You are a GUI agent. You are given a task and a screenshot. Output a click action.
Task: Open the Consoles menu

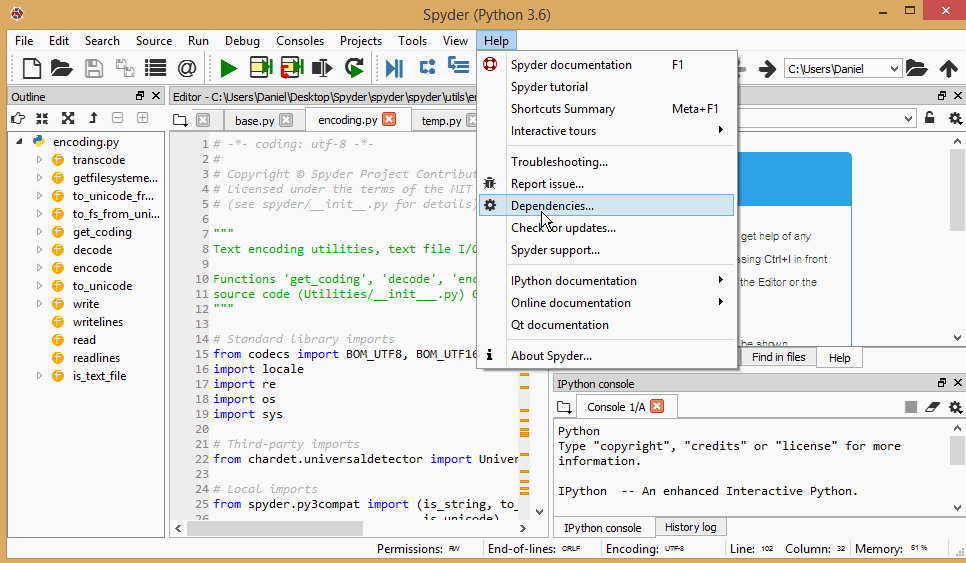point(300,41)
